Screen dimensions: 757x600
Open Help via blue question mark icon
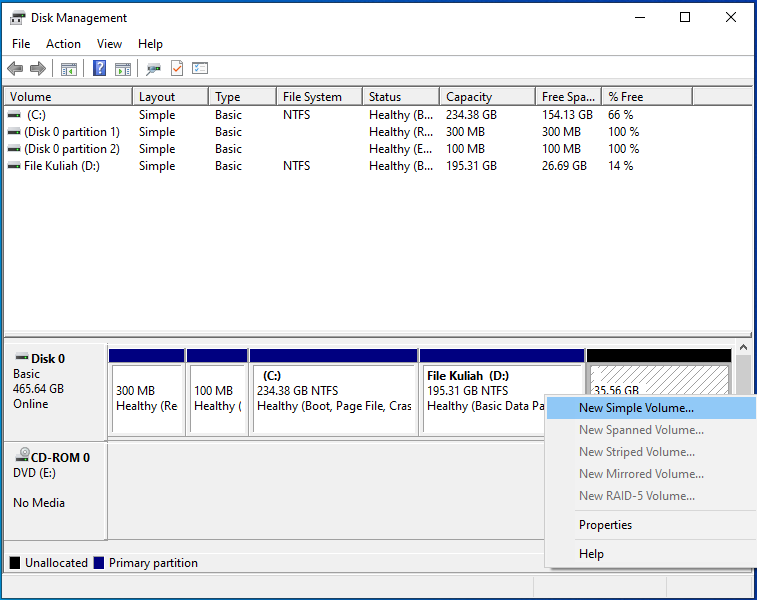[x=100, y=69]
